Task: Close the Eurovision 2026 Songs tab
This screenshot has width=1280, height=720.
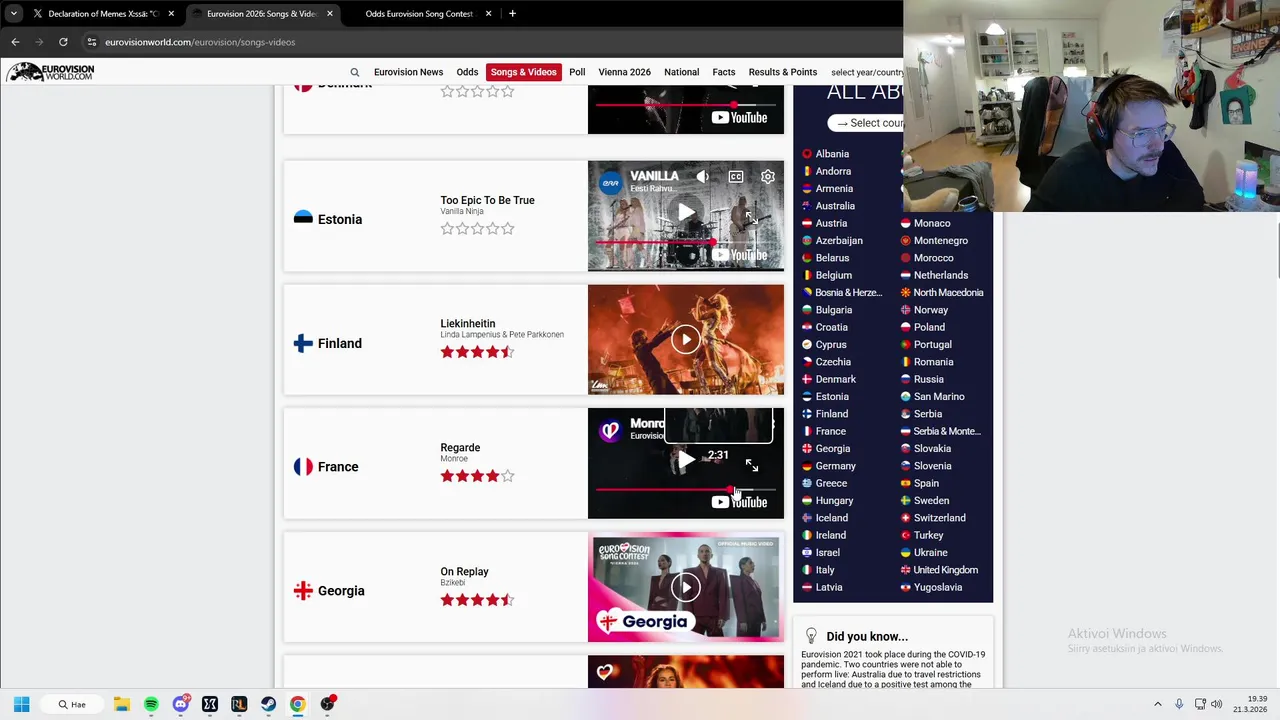Action: click(x=329, y=14)
